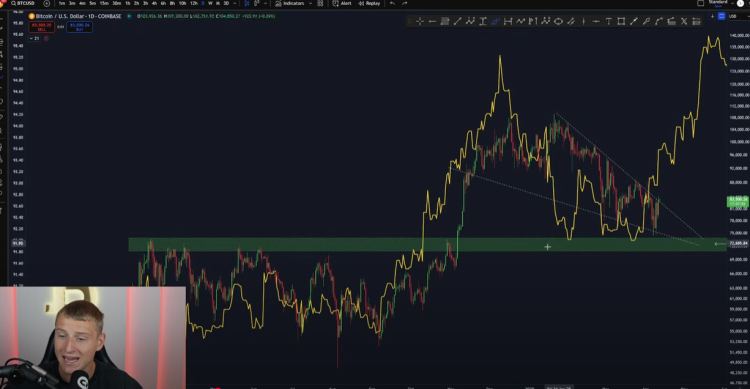
Task: Start bar Replay mode
Action: (369, 3)
